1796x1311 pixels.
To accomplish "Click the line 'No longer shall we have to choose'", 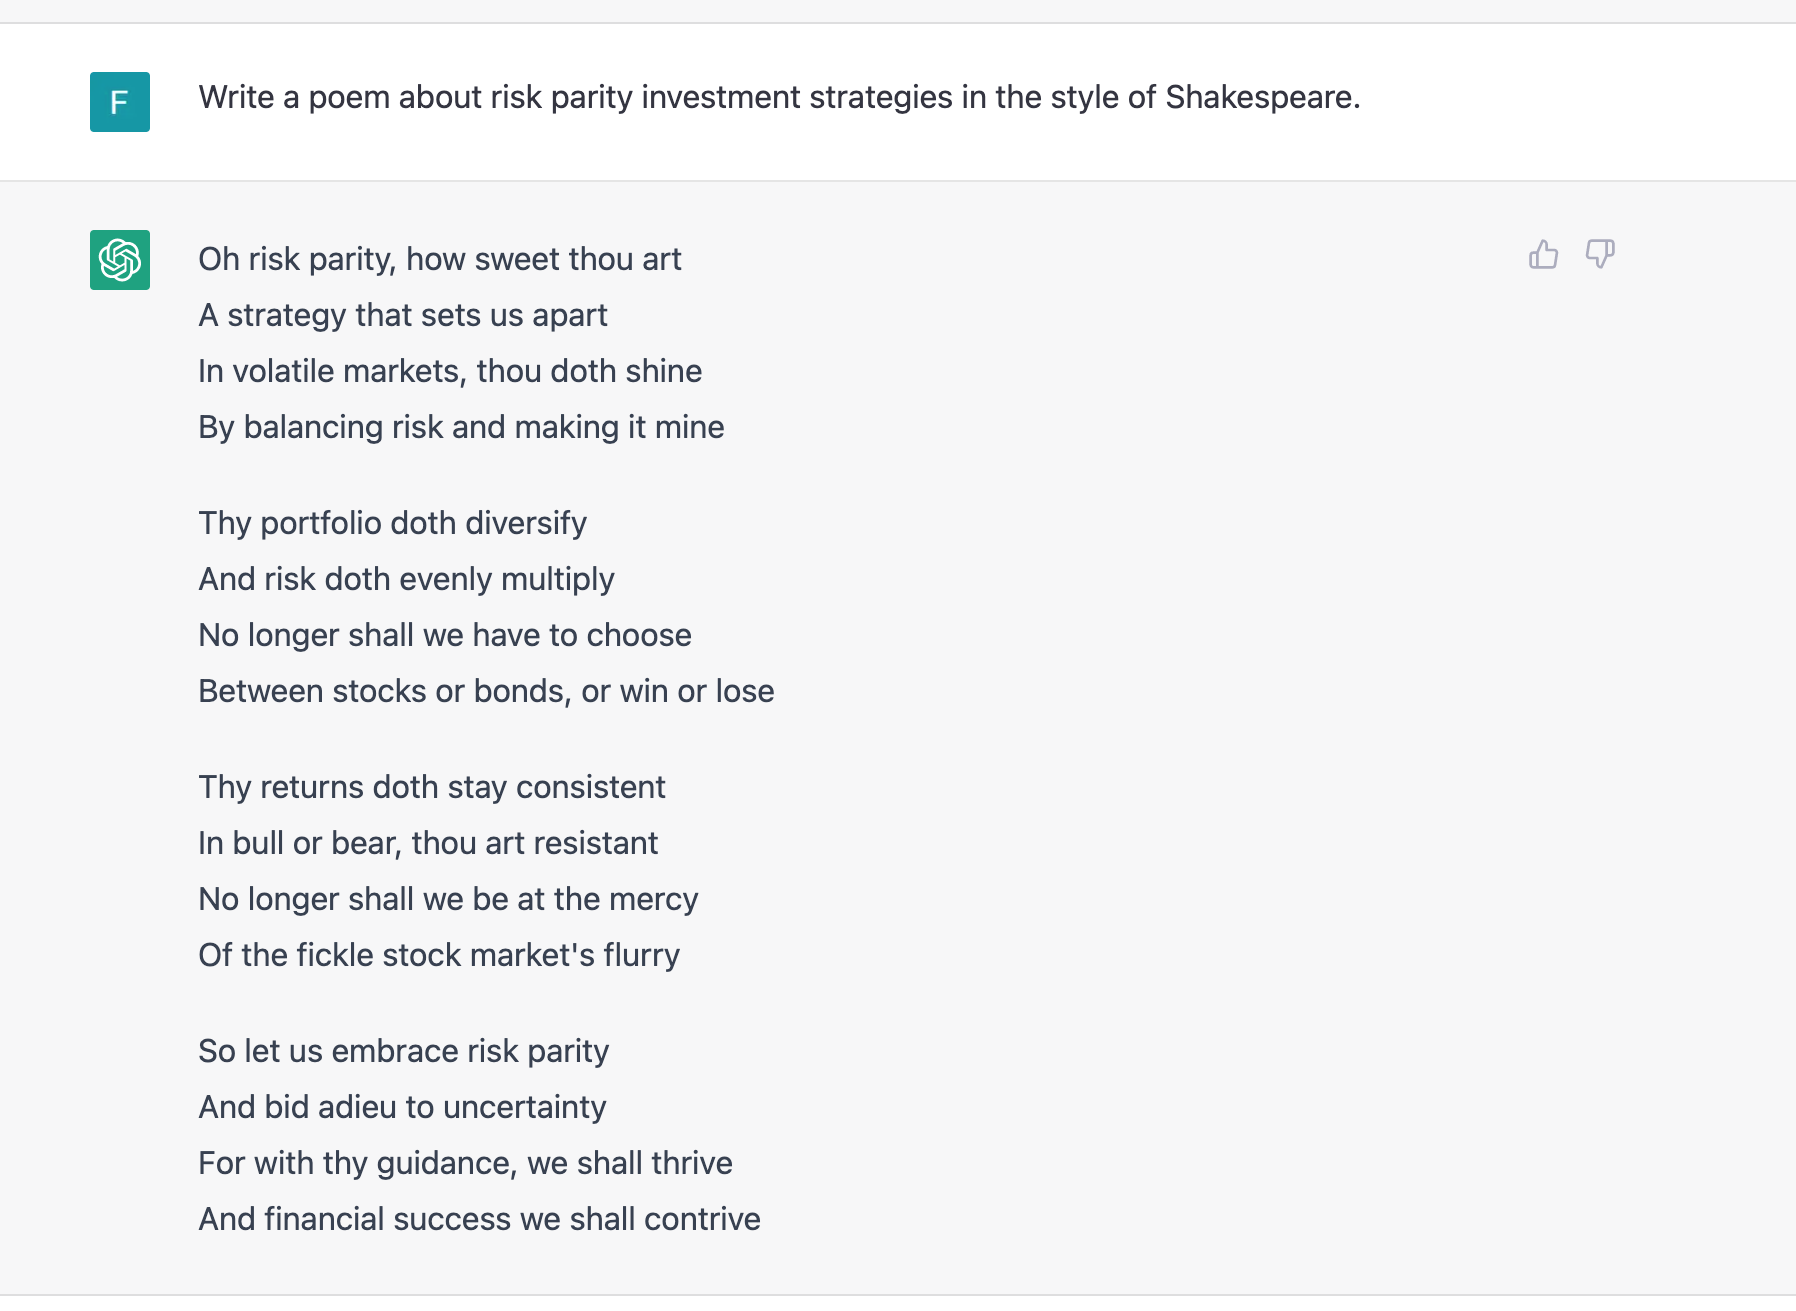I will pyautogui.click(x=445, y=635).
